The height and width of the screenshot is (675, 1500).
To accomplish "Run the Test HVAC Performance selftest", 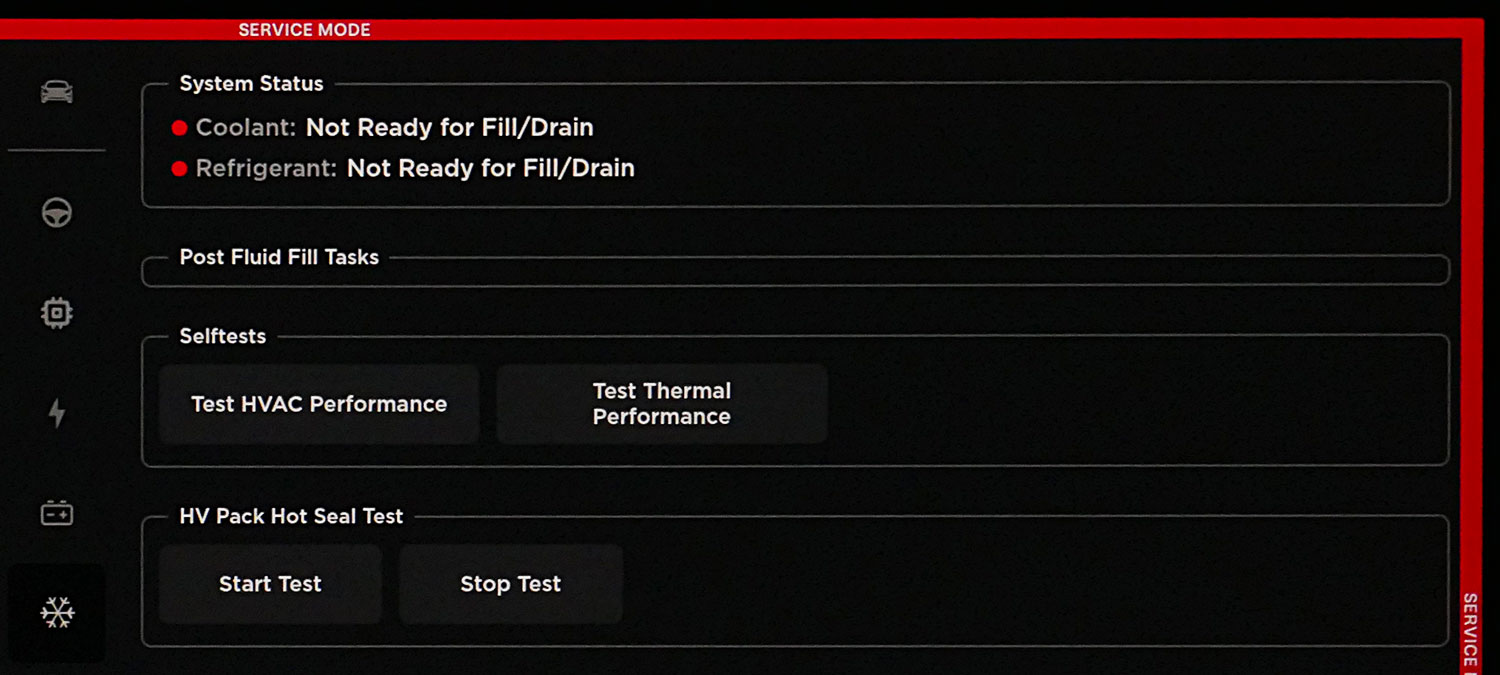I will tap(319, 404).
